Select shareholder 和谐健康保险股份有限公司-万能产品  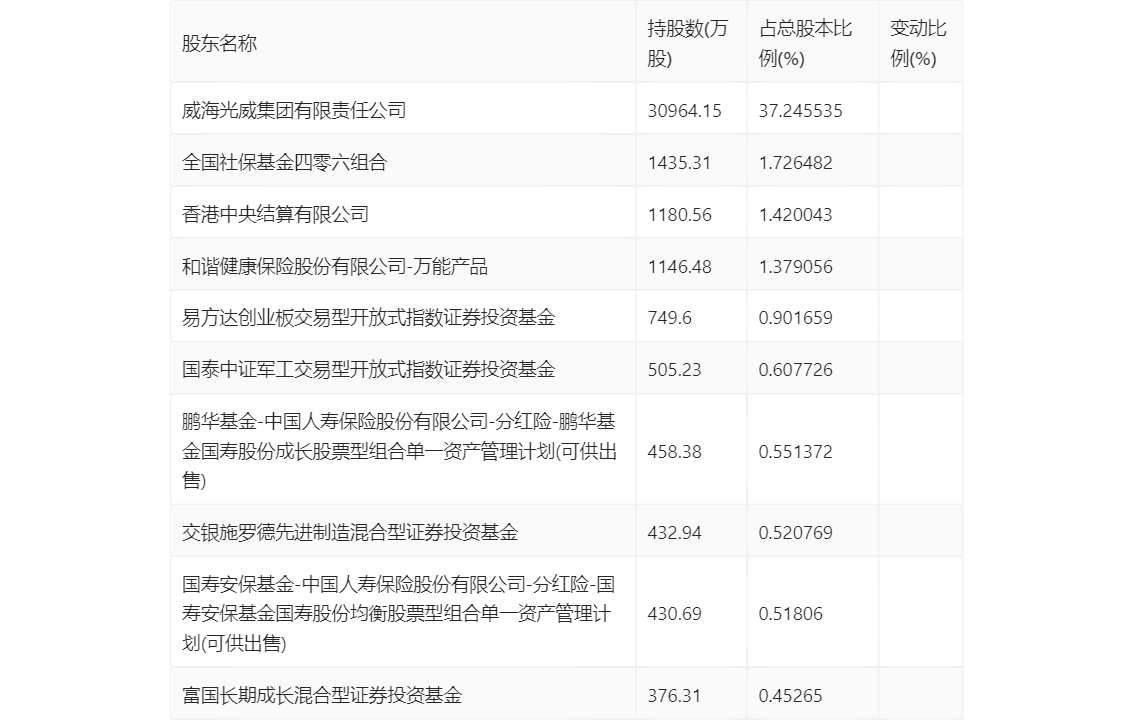335,267
